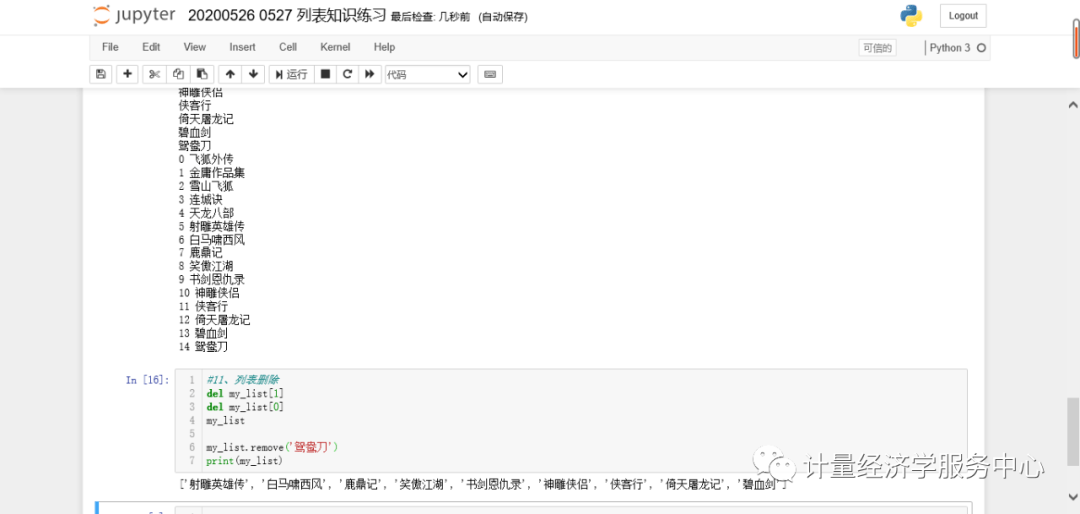
Task: Click output line 14 鸳鸯刀
Action: point(202,347)
